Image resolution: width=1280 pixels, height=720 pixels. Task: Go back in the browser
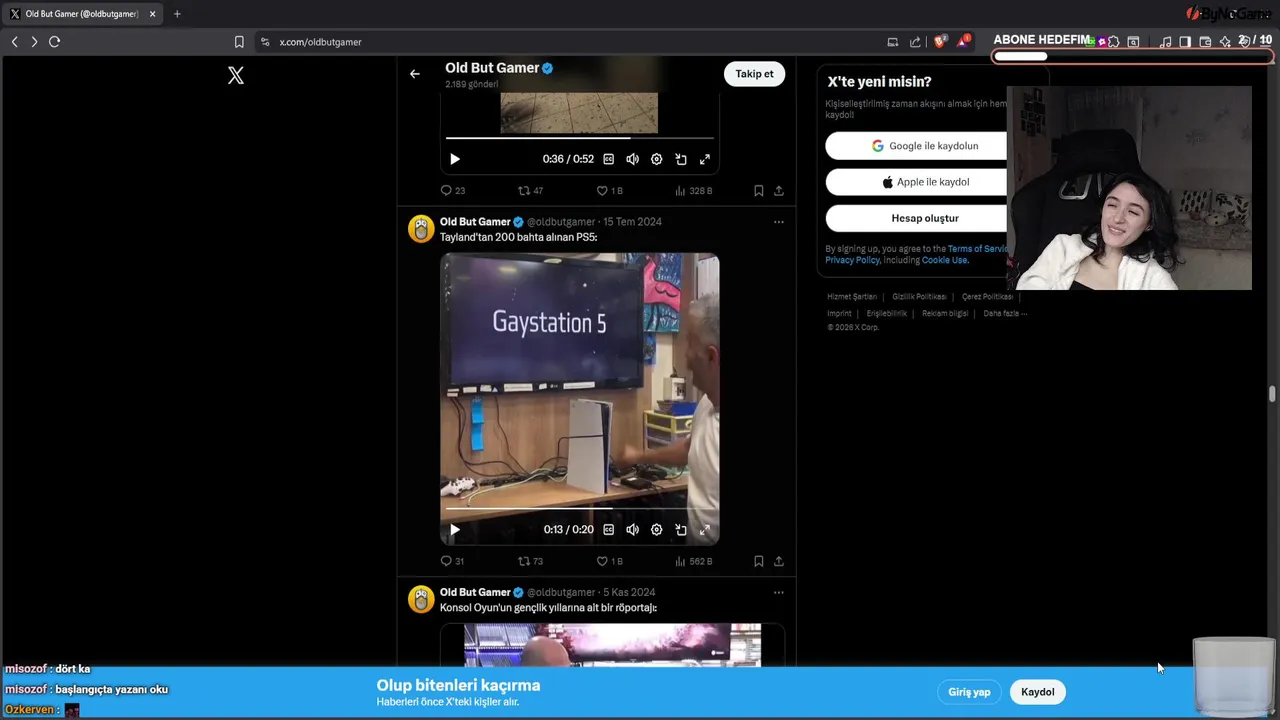pos(14,42)
